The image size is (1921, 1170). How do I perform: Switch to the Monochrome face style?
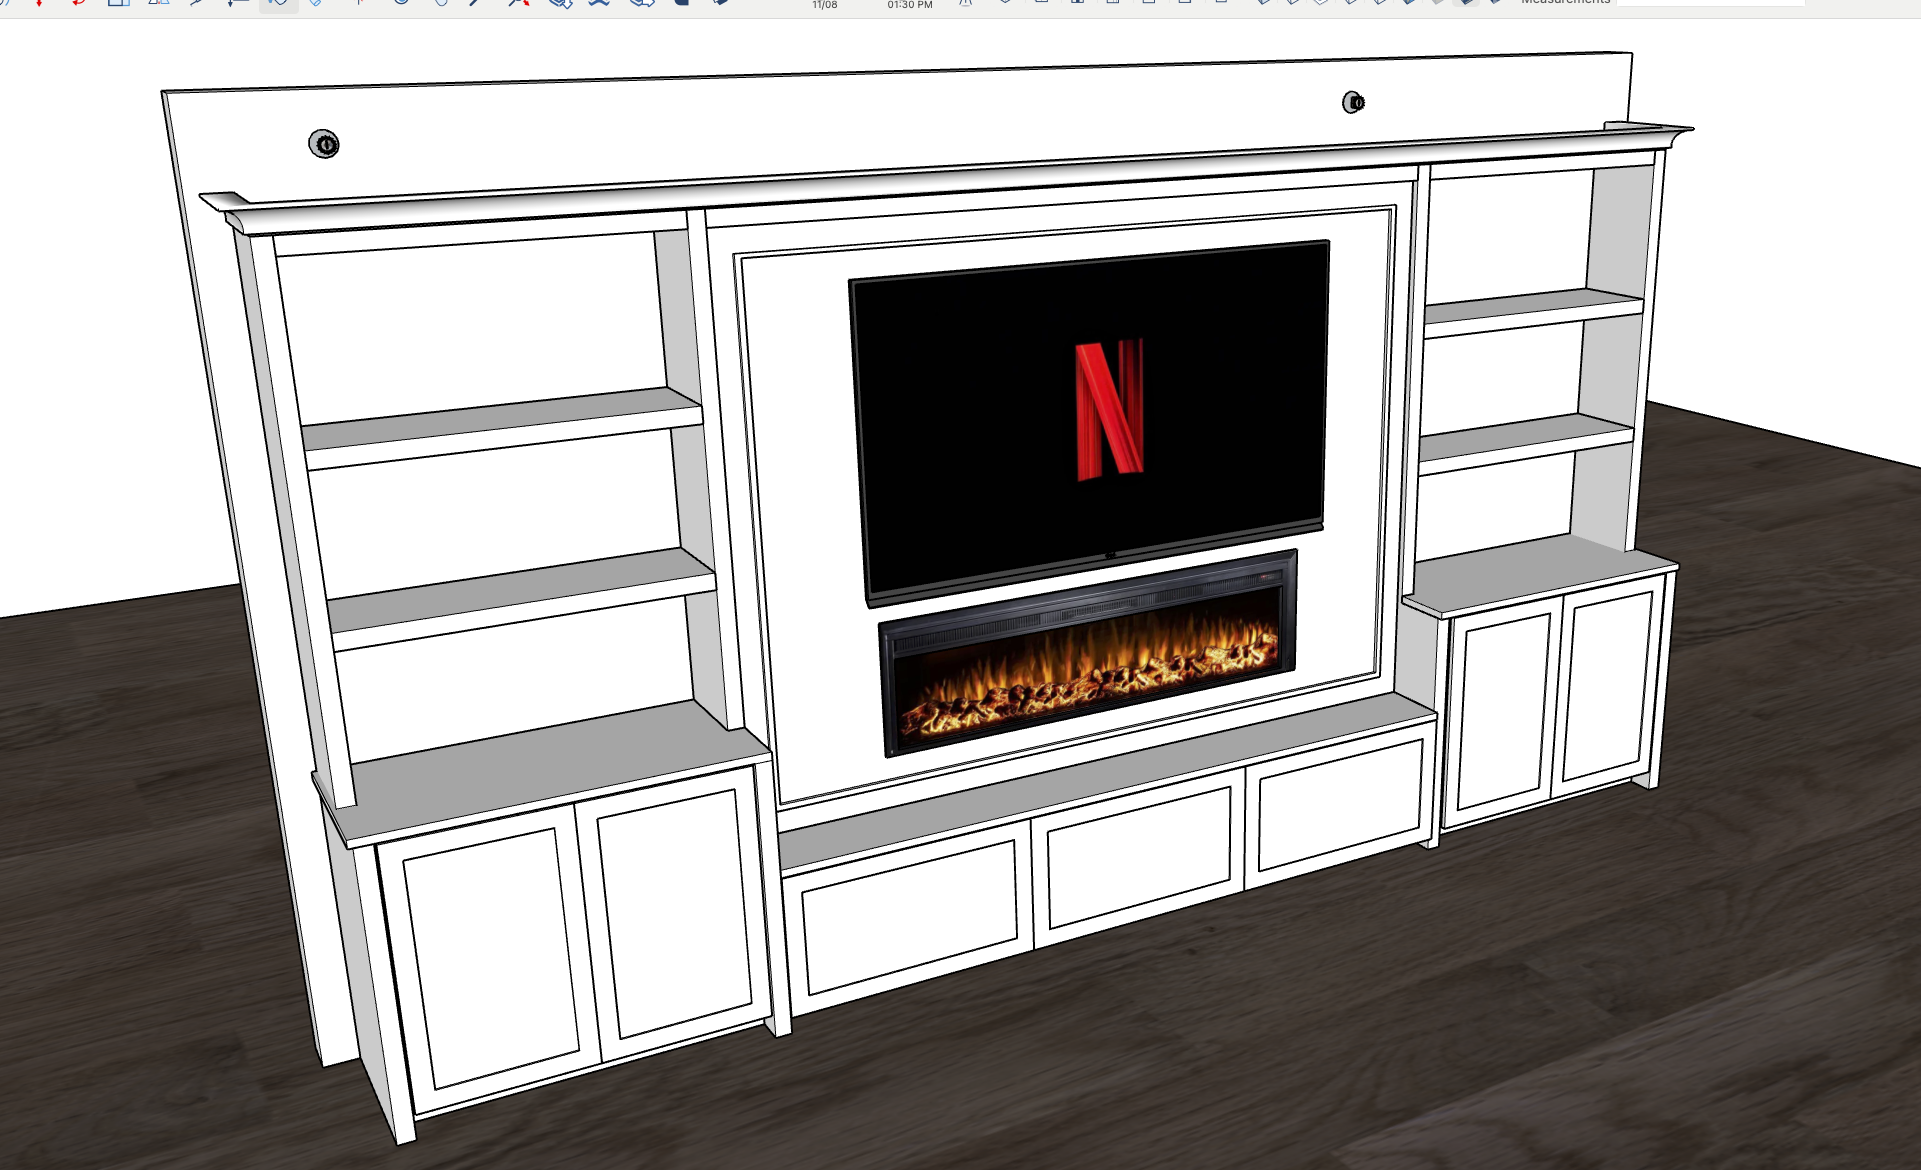[1495, 3]
